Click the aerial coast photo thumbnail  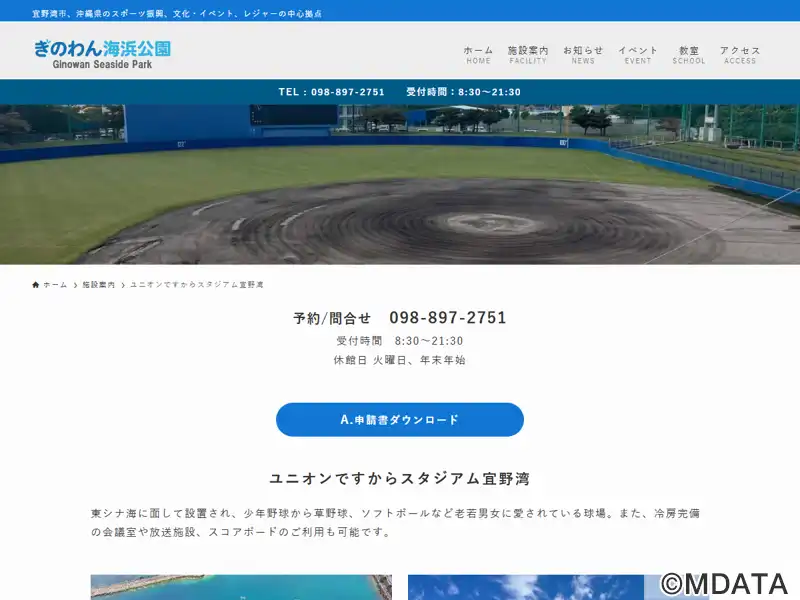pos(241,587)
